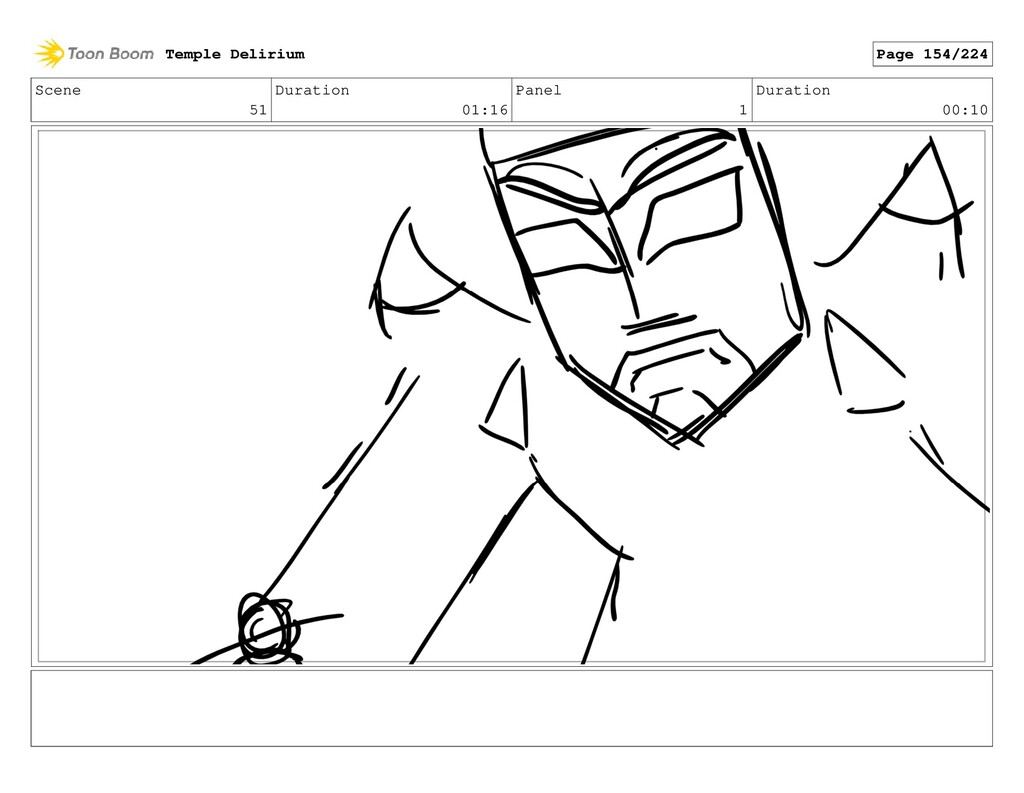Image resolution: width=1024 pixels, height=793 pixels.
Task: Click the 'Panel' header label
Action: pyautogui.click(x=538, y=90)
